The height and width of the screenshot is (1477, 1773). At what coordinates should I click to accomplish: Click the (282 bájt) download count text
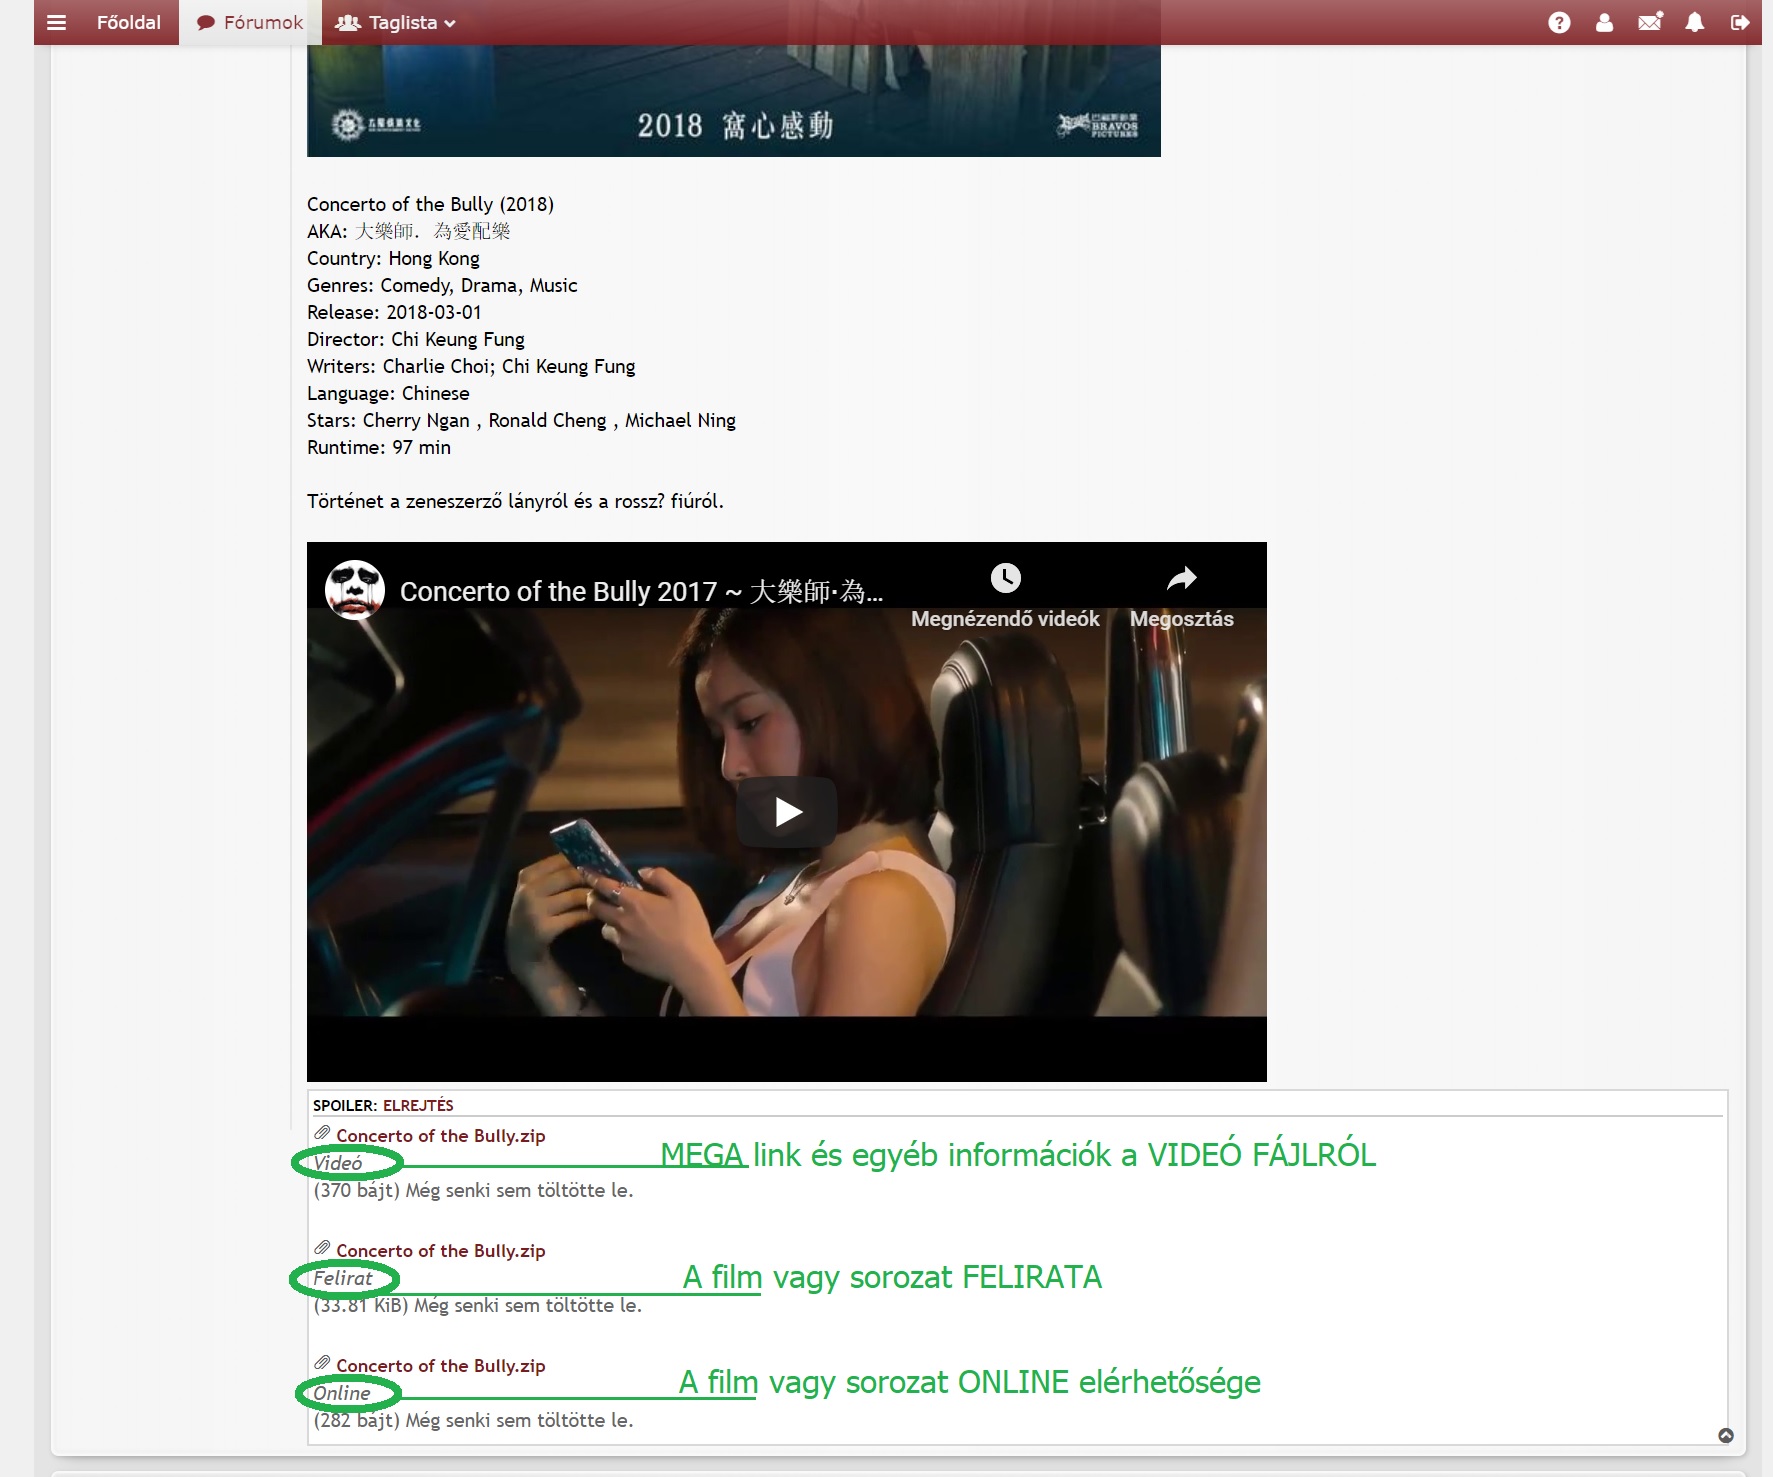(473, 1420)
